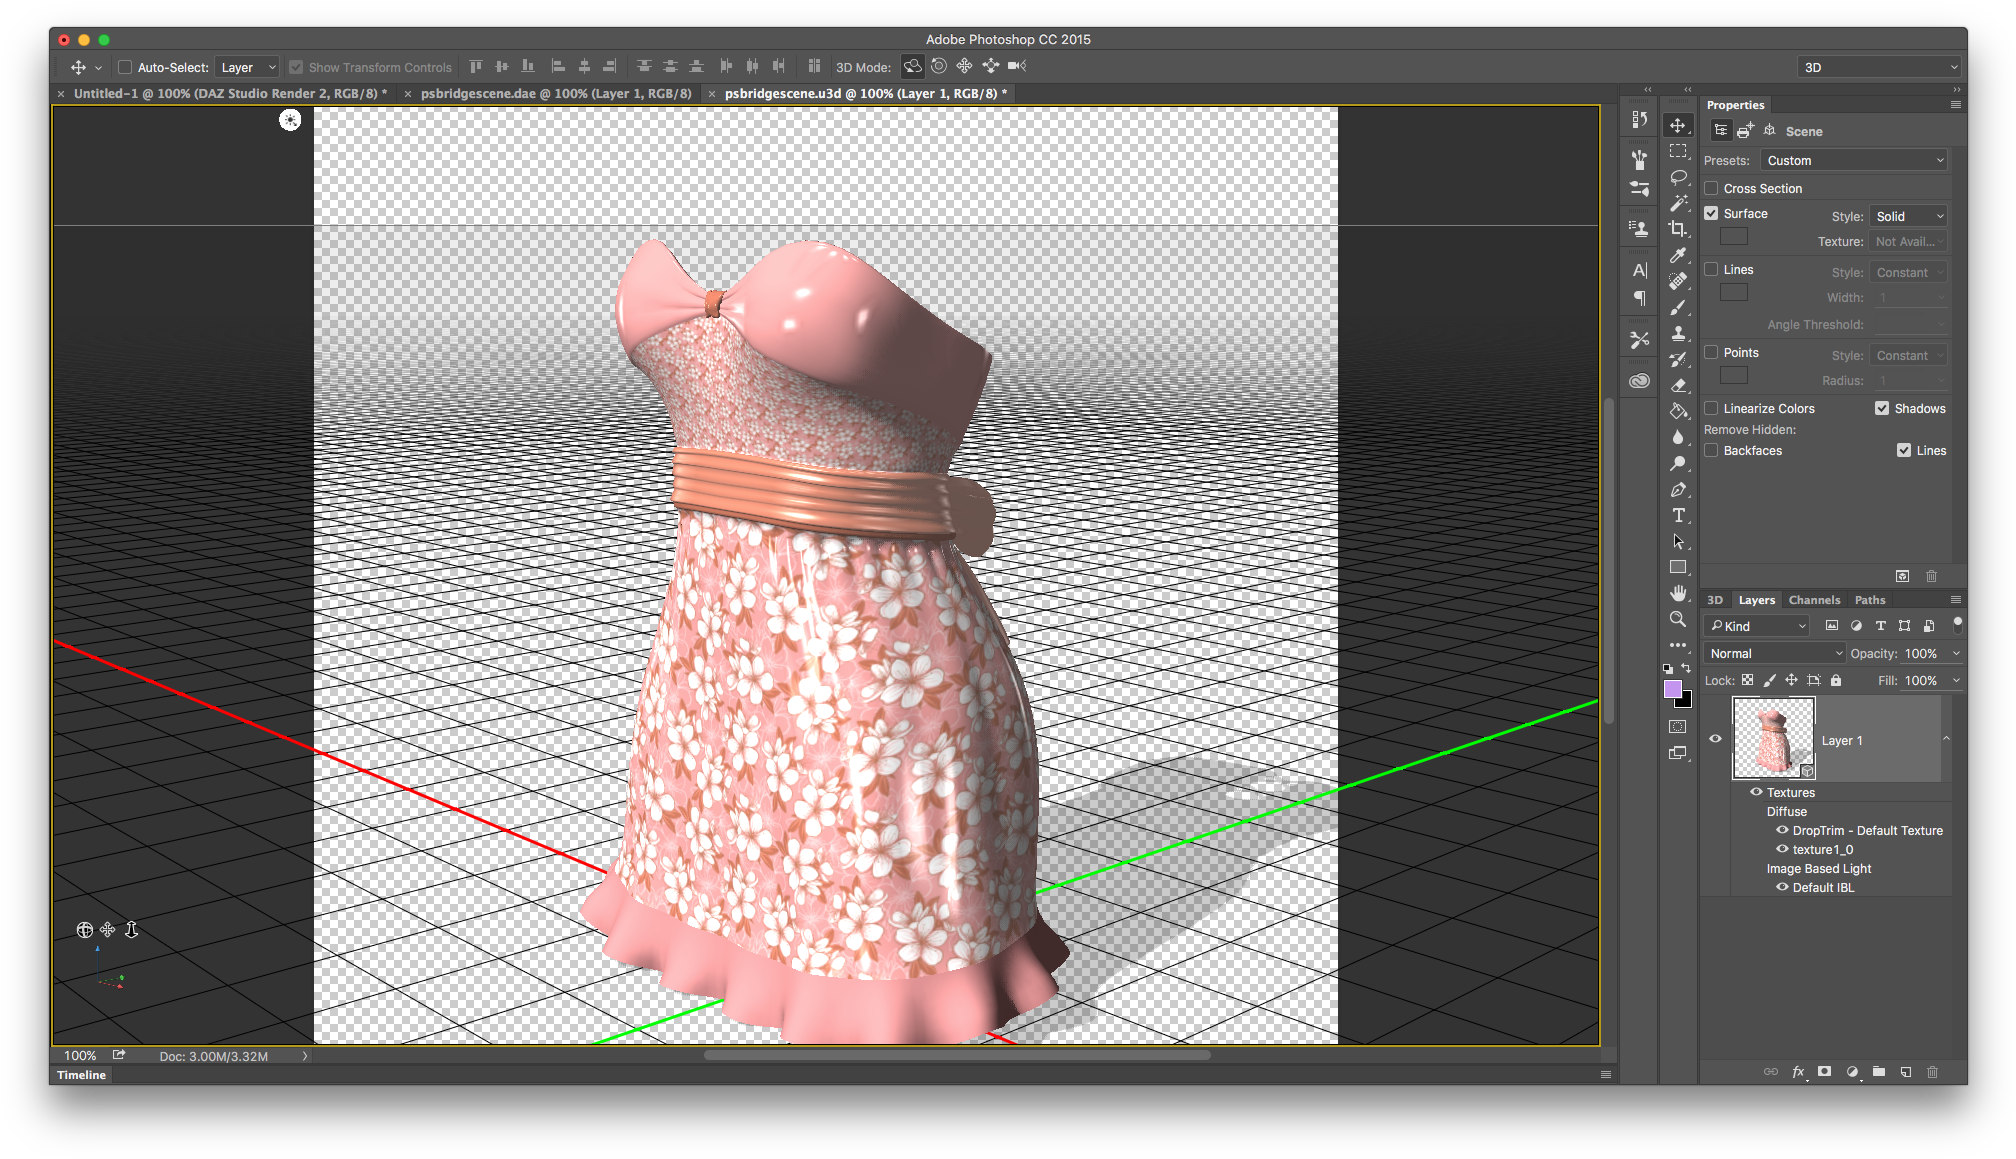Enable the Cross Section checkbox

click(1711, 188)
